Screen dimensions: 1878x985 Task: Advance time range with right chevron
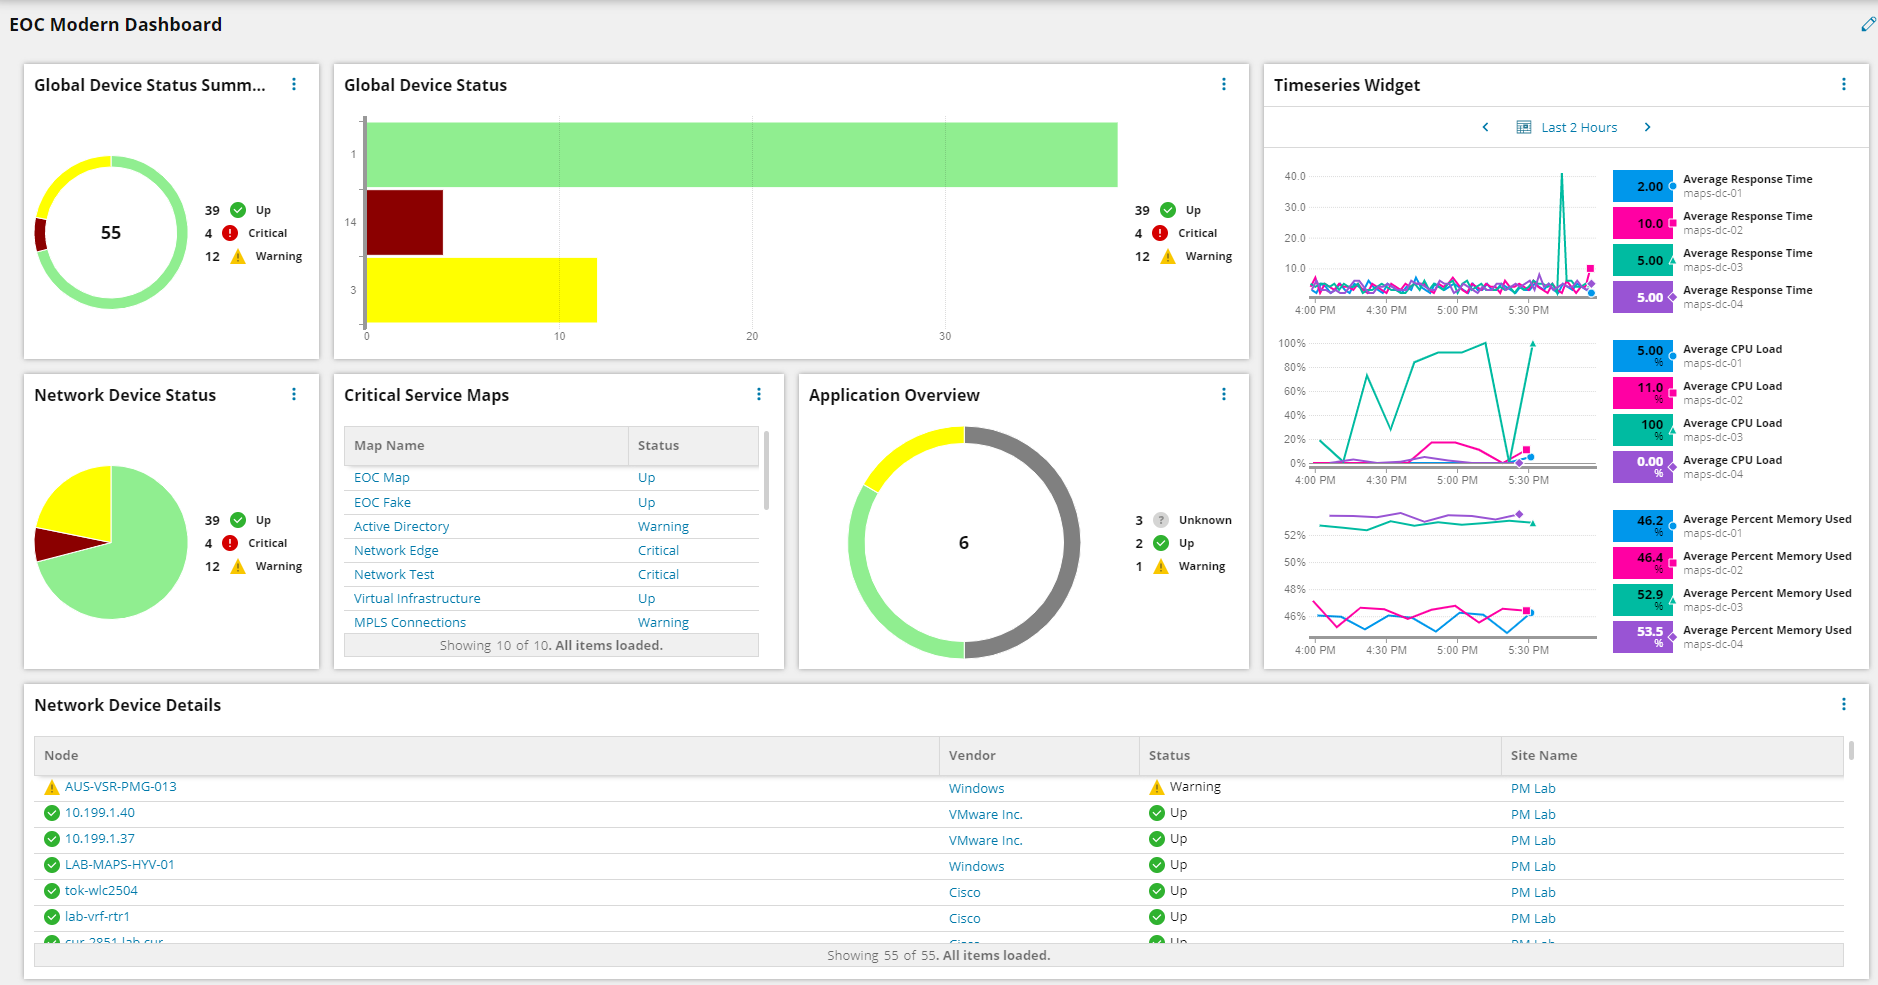click(1648, 127)
